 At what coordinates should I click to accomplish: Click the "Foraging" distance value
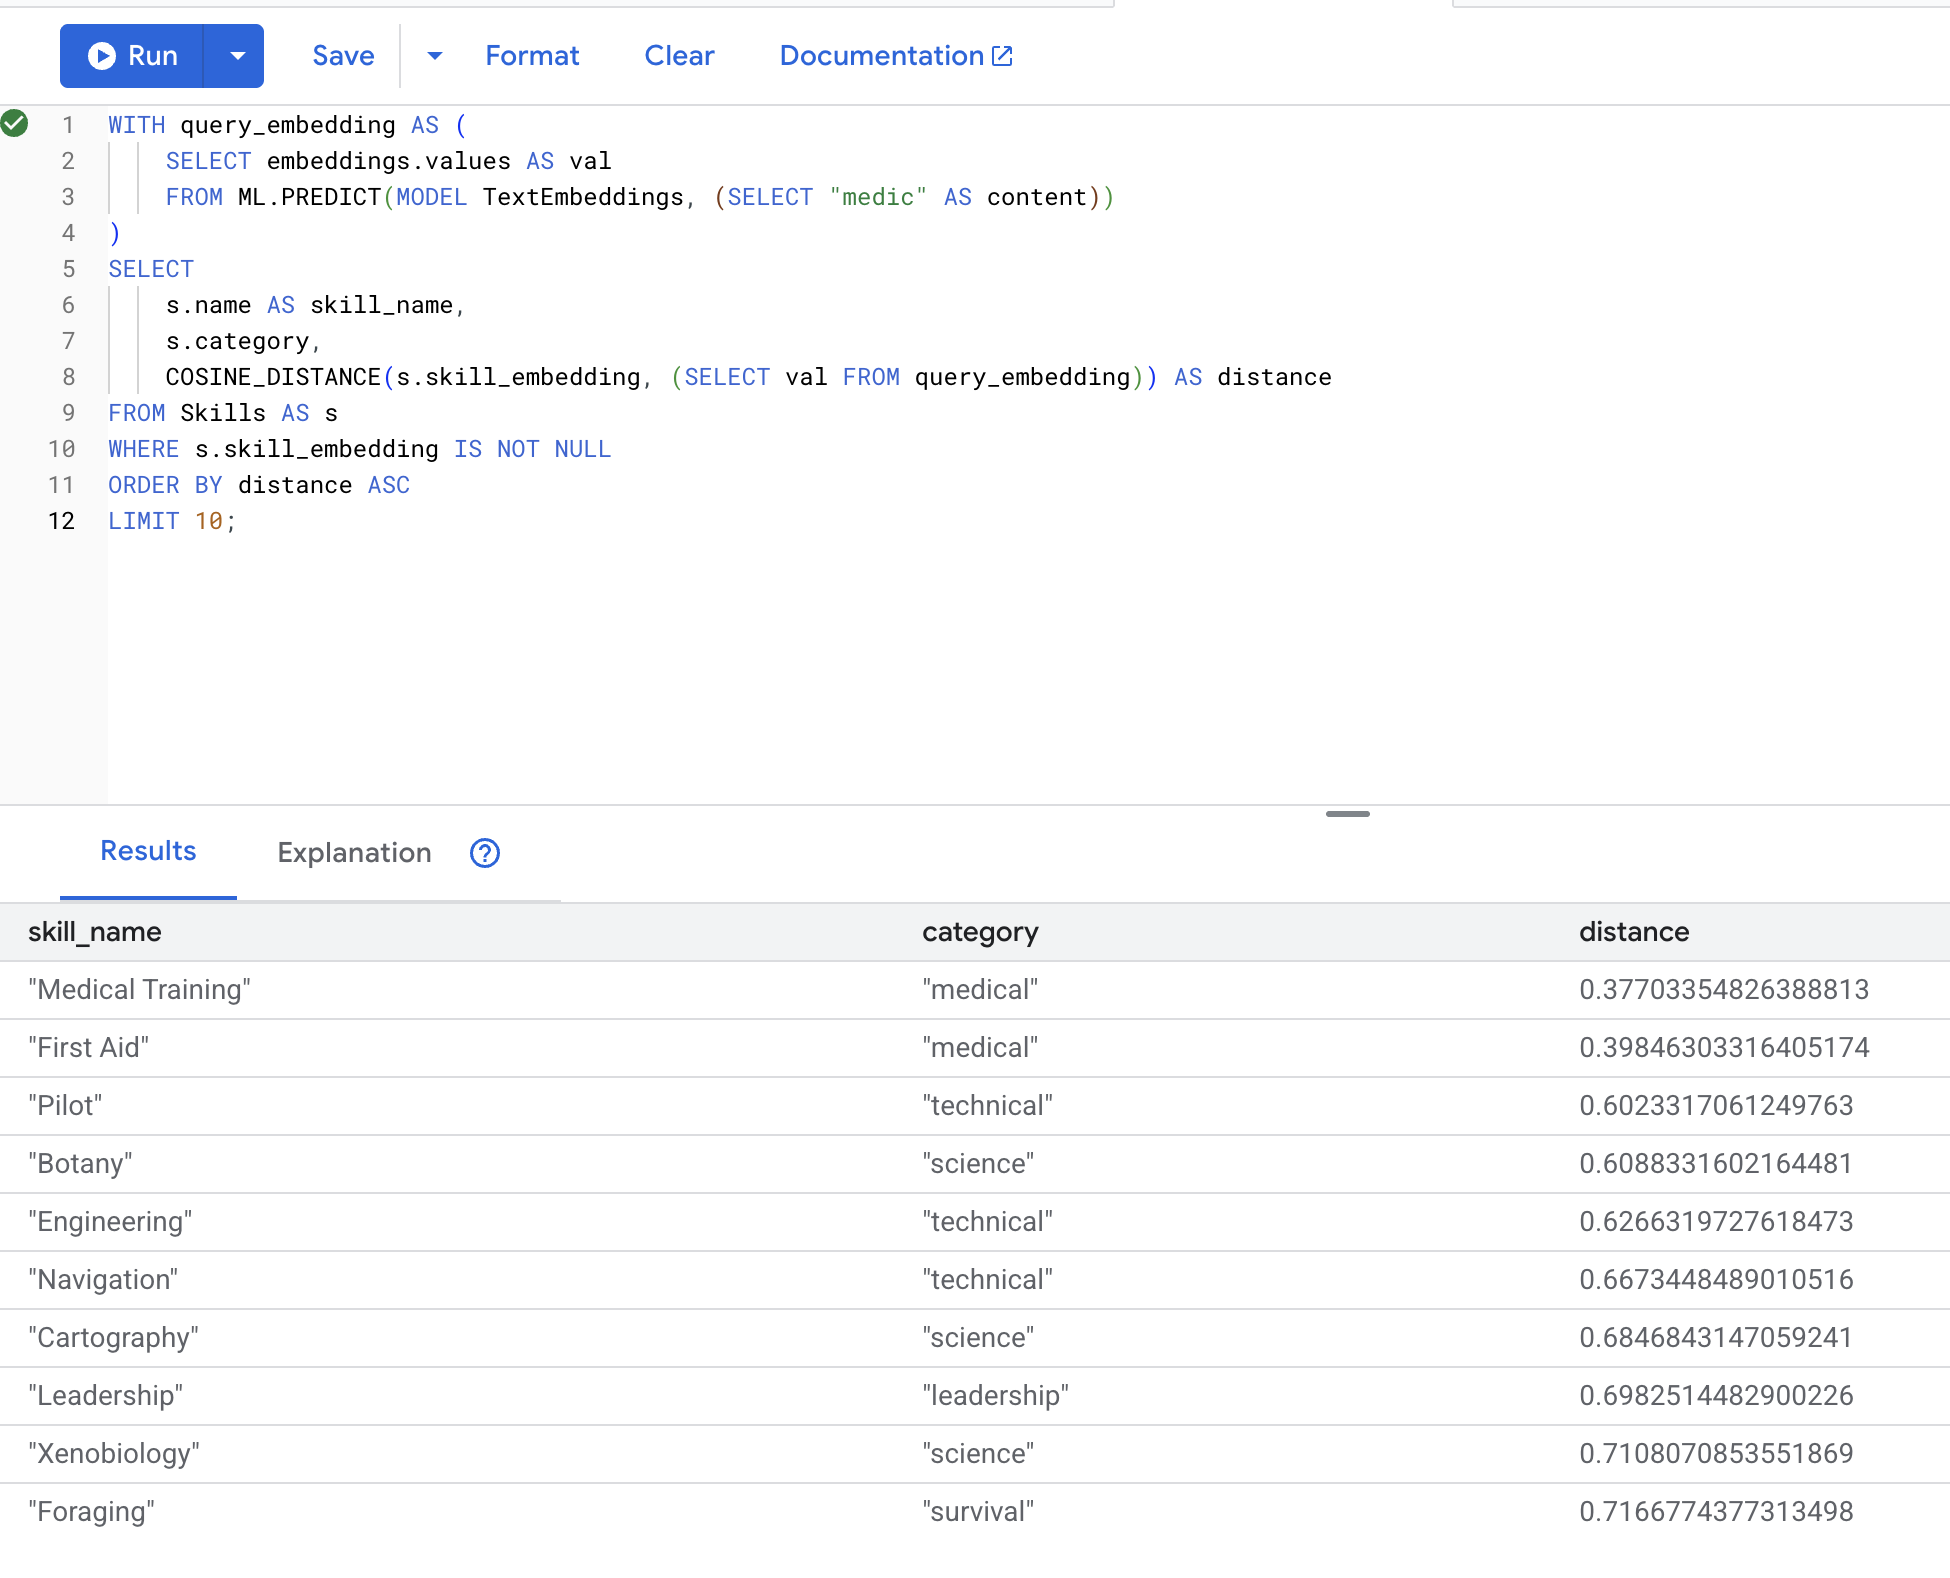(1716, 1512)
